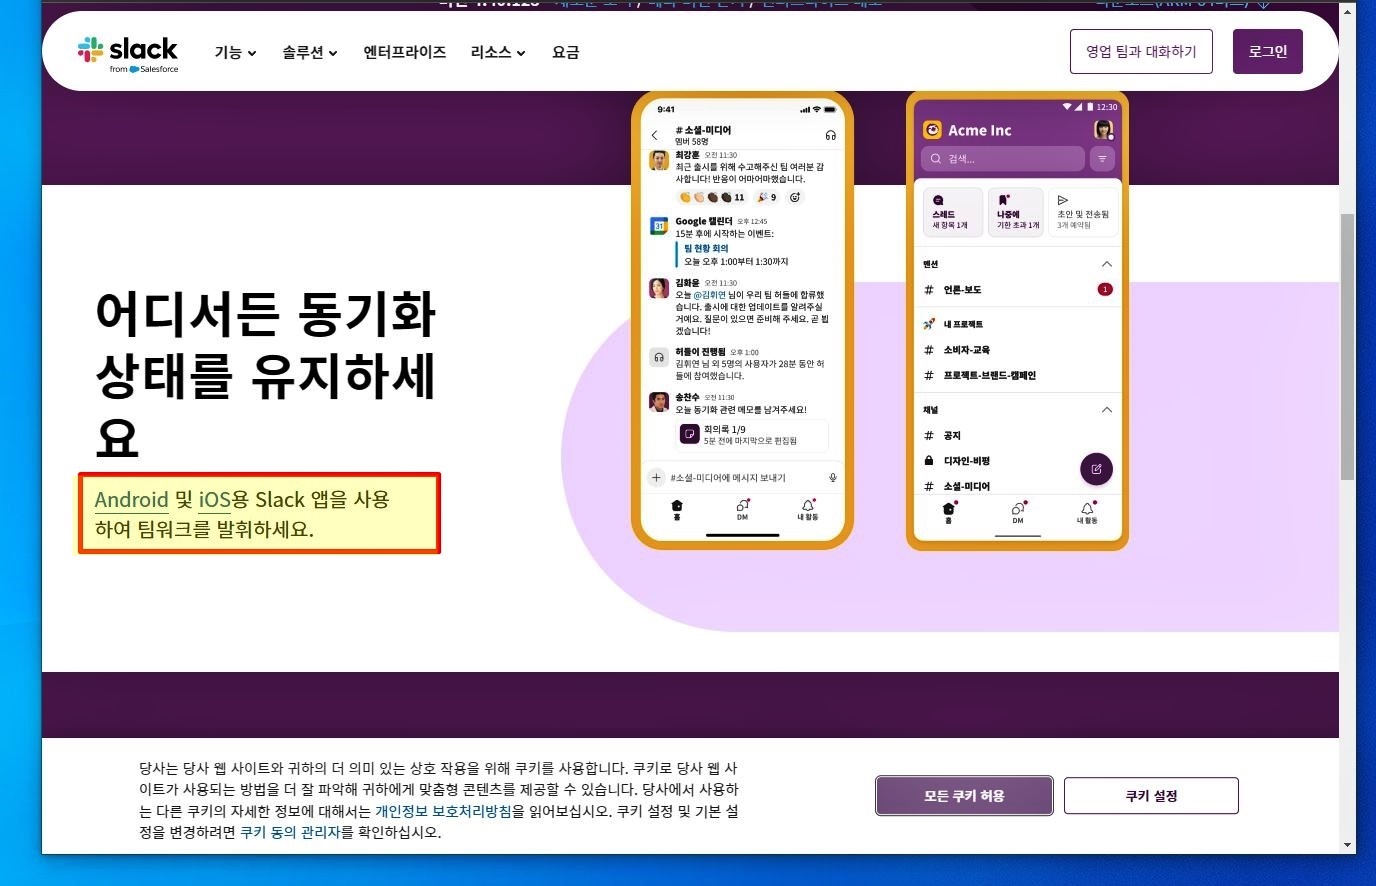1376x886 pixels.
Task: Click the 내 활동 bell in Android mockup
Action: pyautogui.click(x=1087, y=512)
